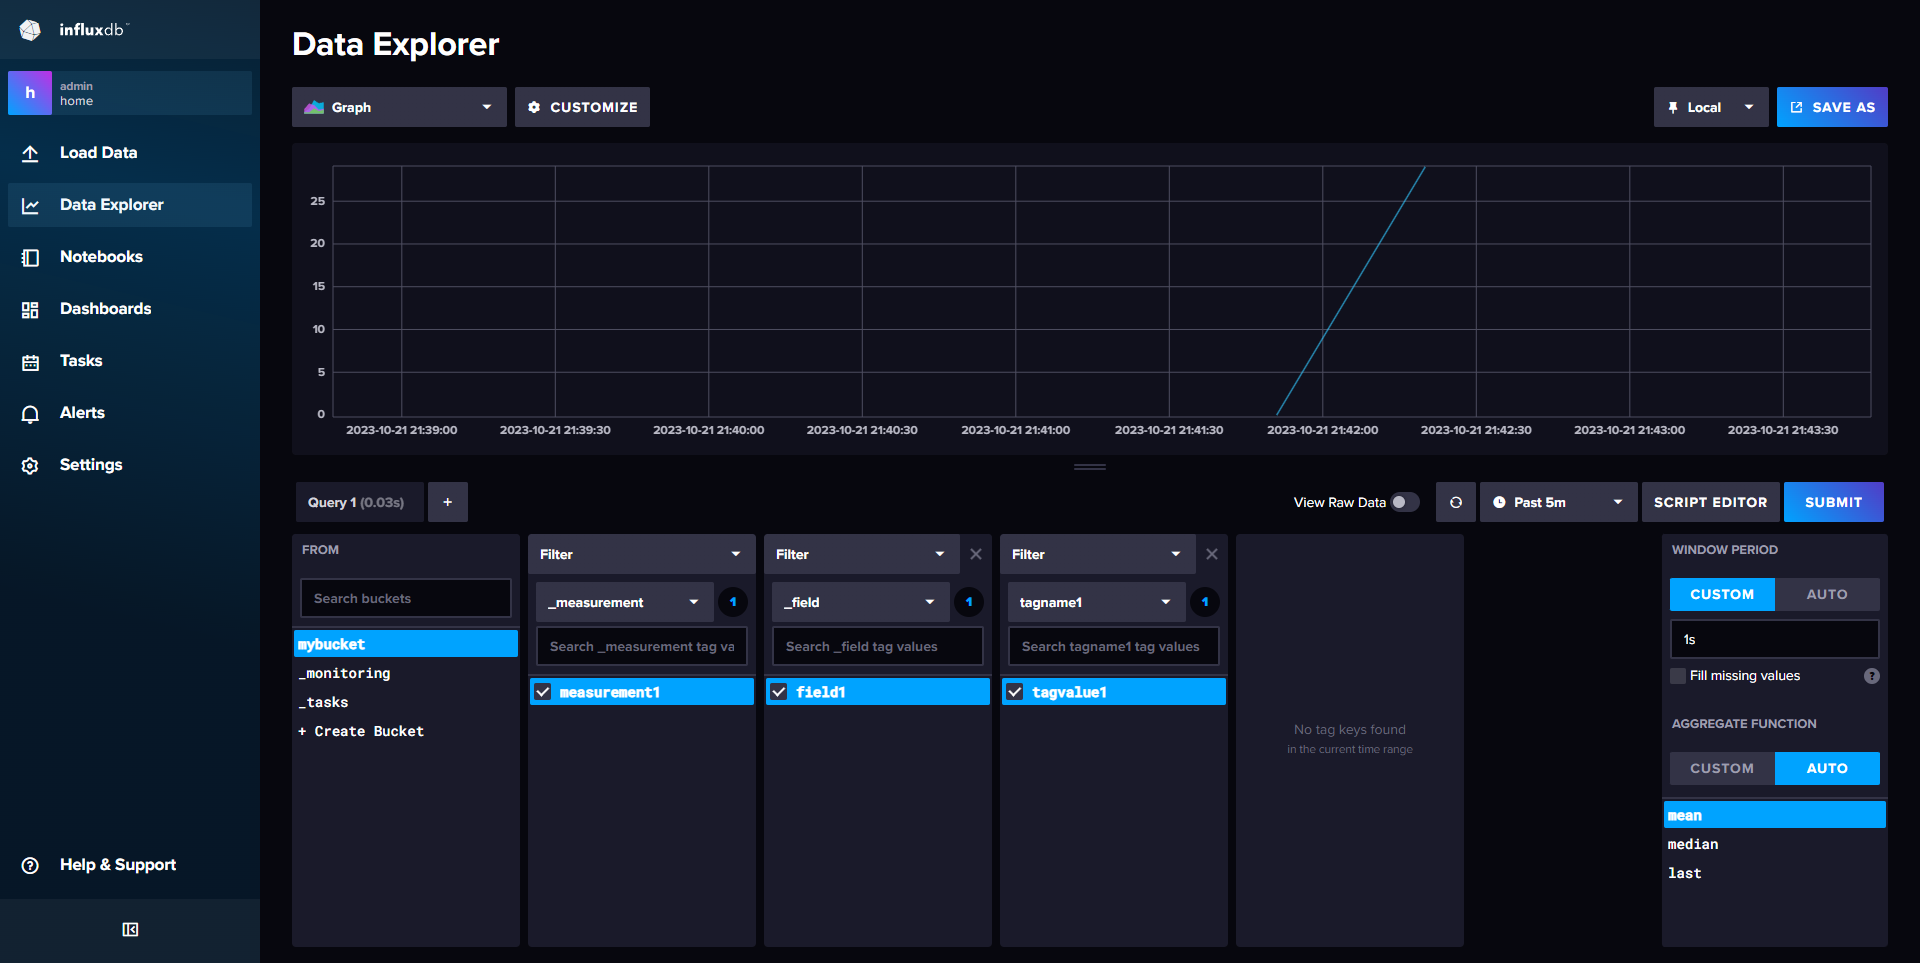1920x963 pixels.
Task: Click Save As button
Action: click(x=1832, y=107)
